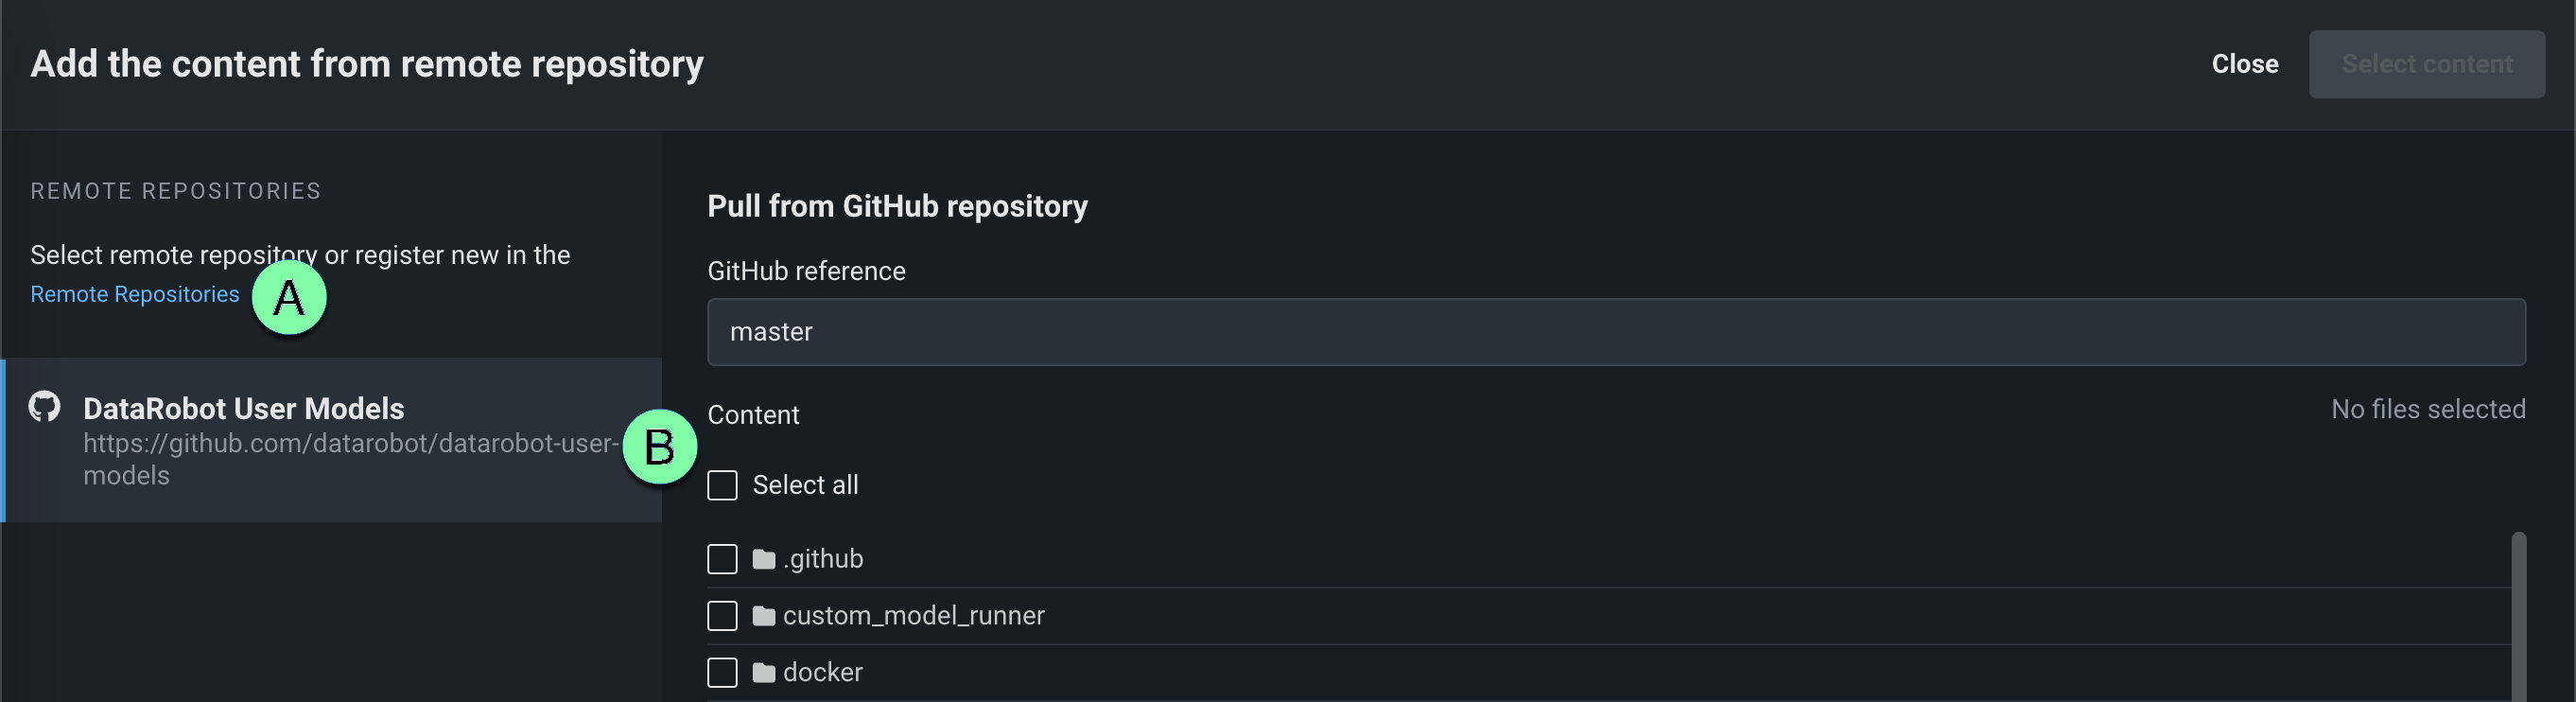Enable the Select all checkbox

722,485
